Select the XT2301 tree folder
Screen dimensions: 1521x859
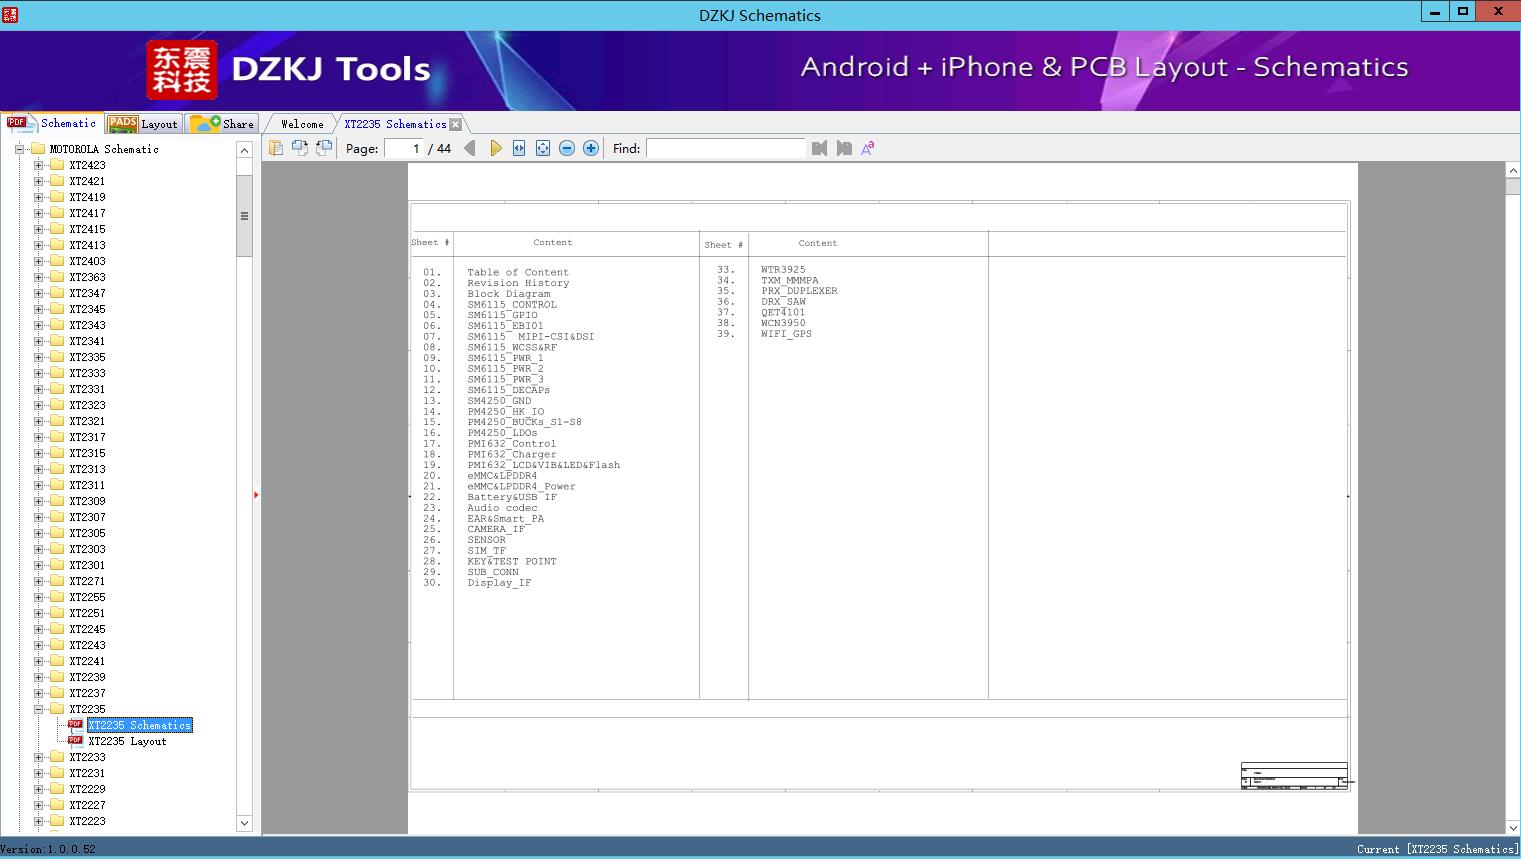(x=87, y=565)
